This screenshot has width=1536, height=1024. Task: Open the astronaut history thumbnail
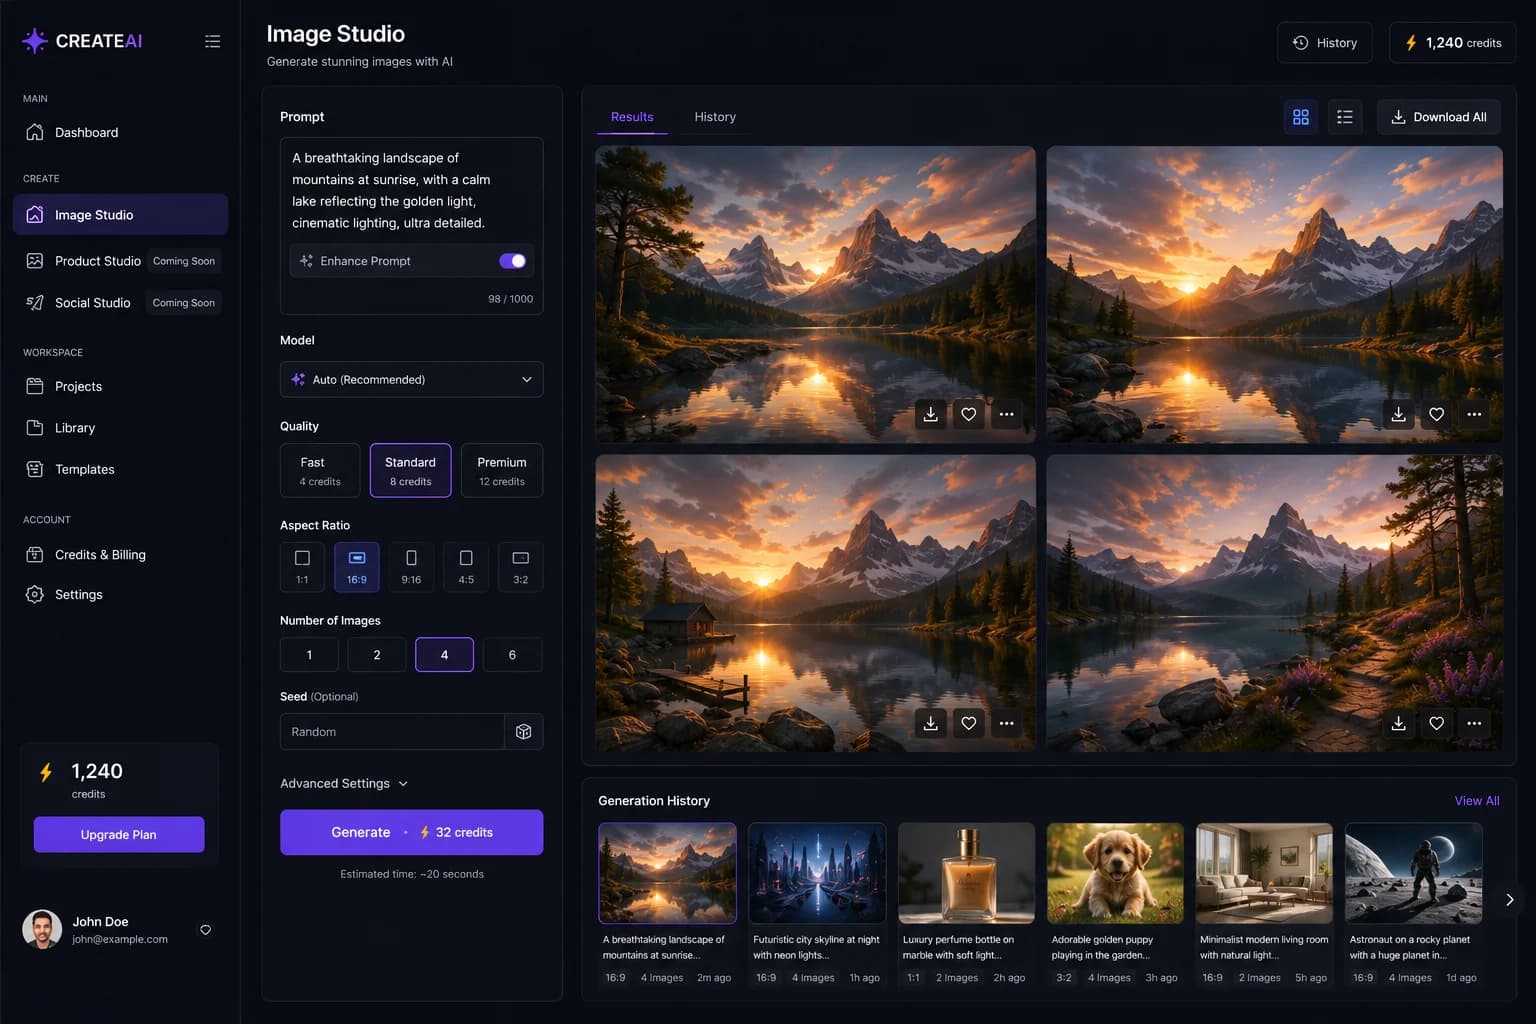[1413, 873]
